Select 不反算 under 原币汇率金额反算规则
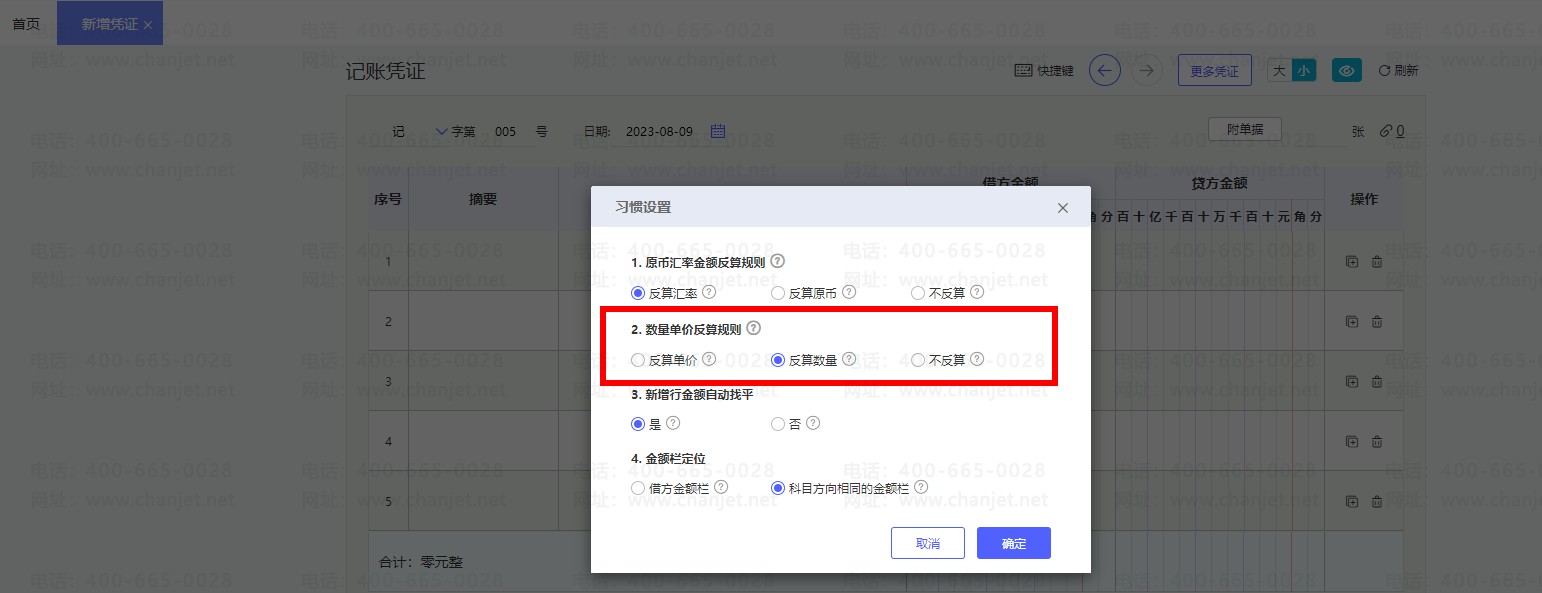The width and height of the screenshot is (1542, 593). tap(918, 293)
